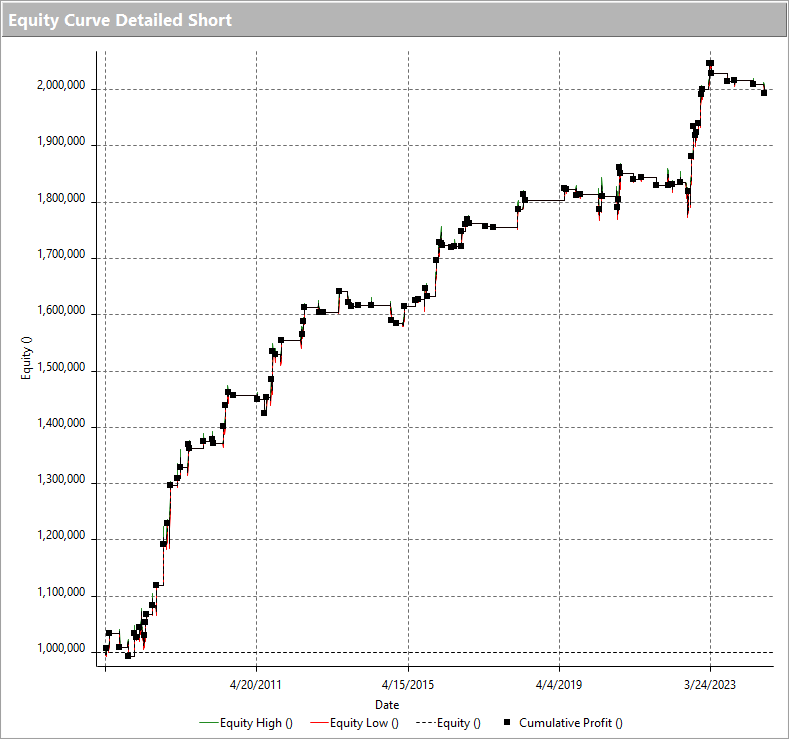Click the 1,200,000 y-axis label
789x739 pixels.
point(61,535)
